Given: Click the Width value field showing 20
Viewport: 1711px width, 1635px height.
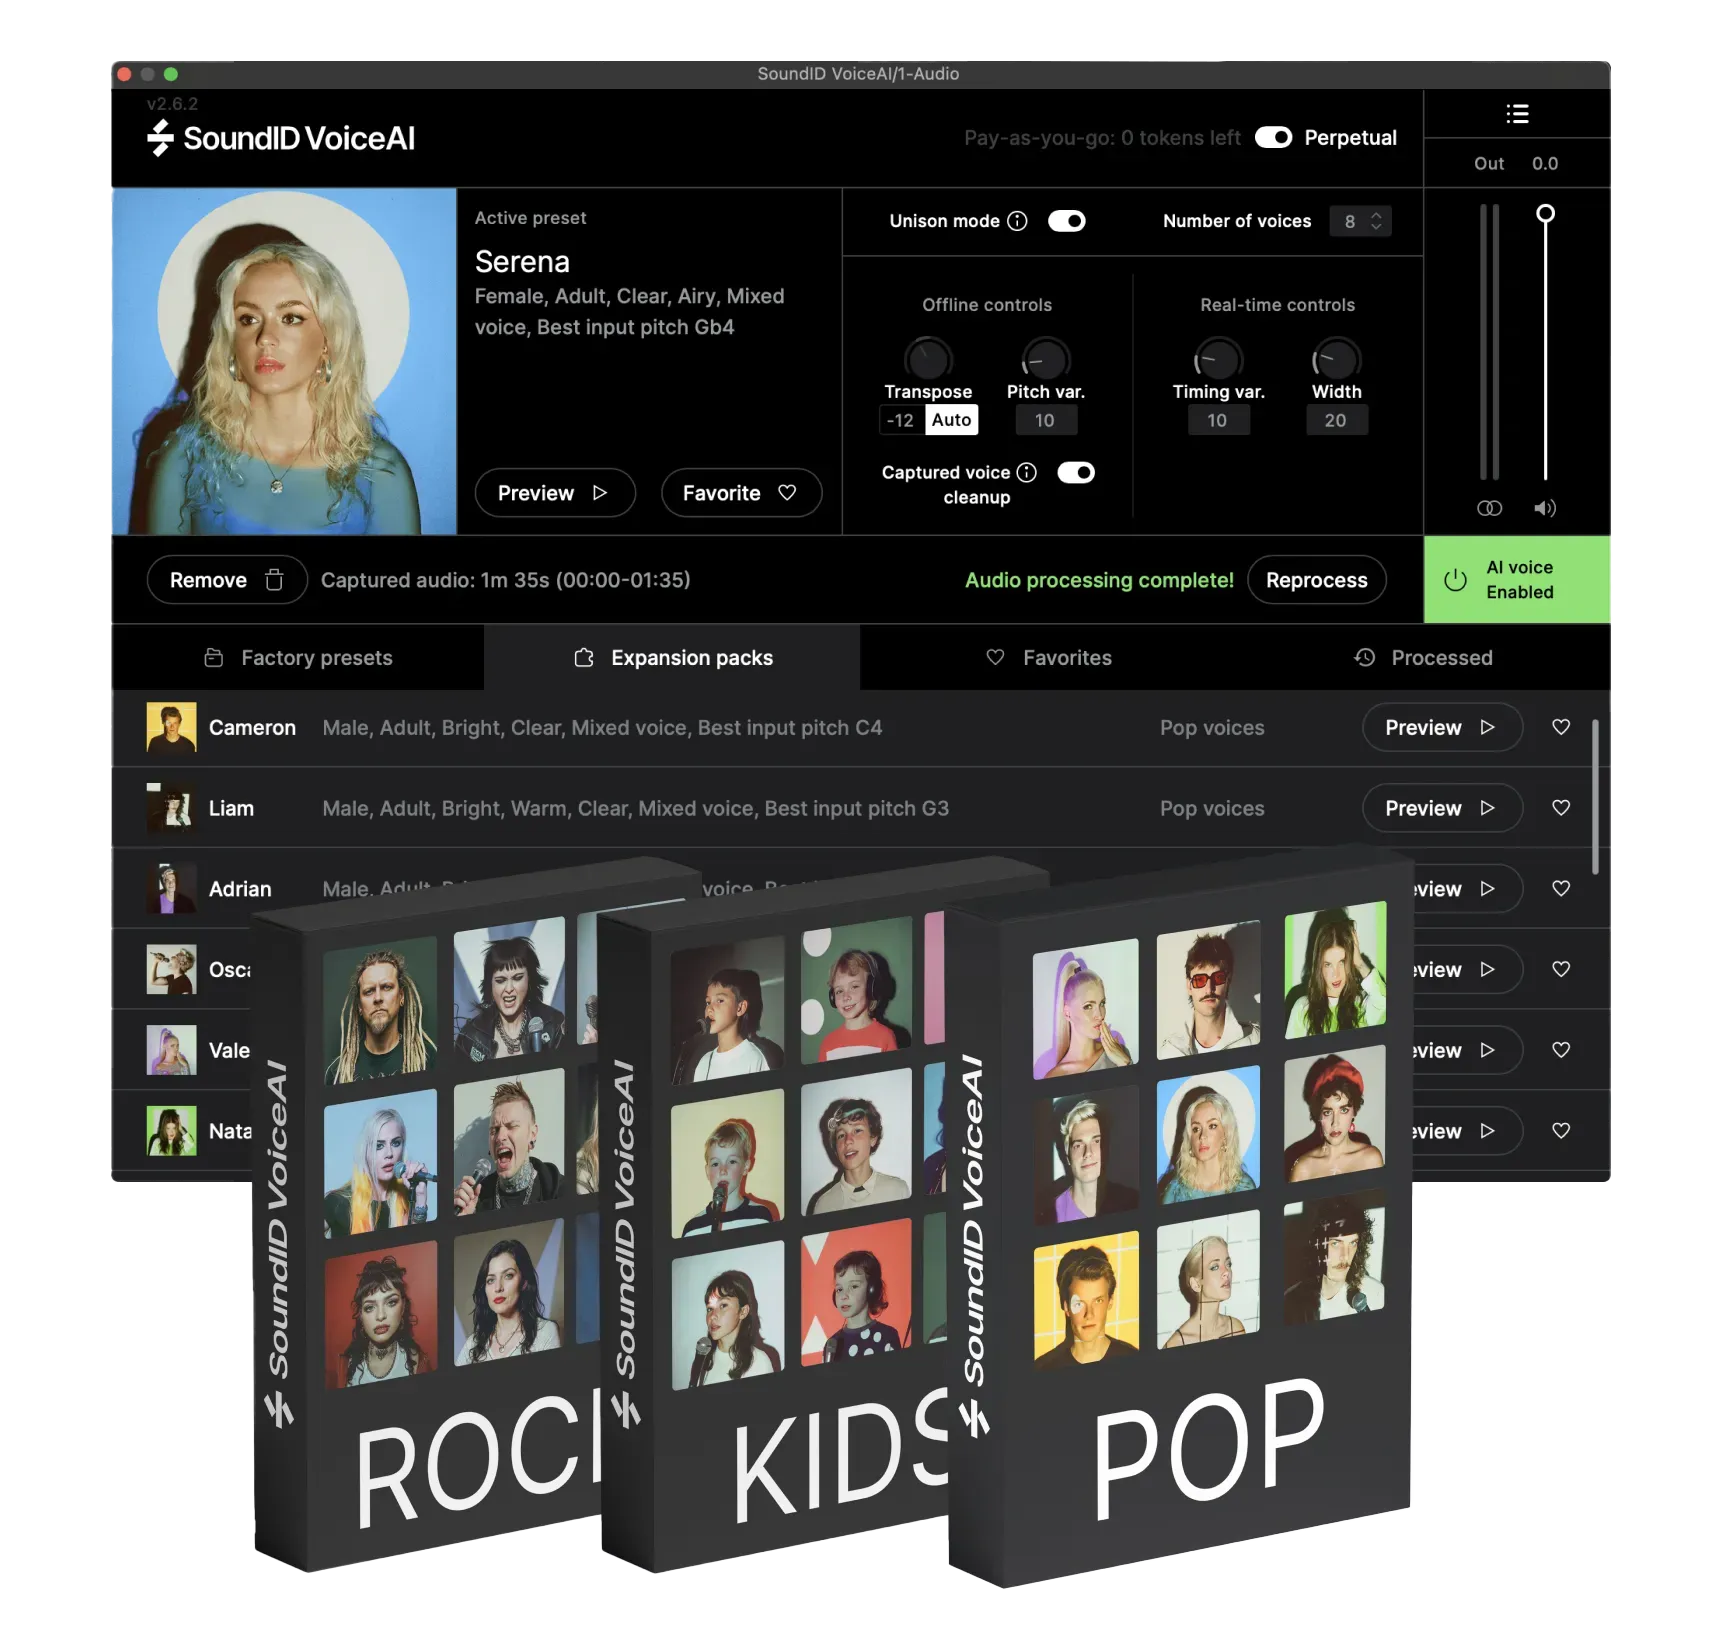Looking at the screenshot, I should (1336, 420).
